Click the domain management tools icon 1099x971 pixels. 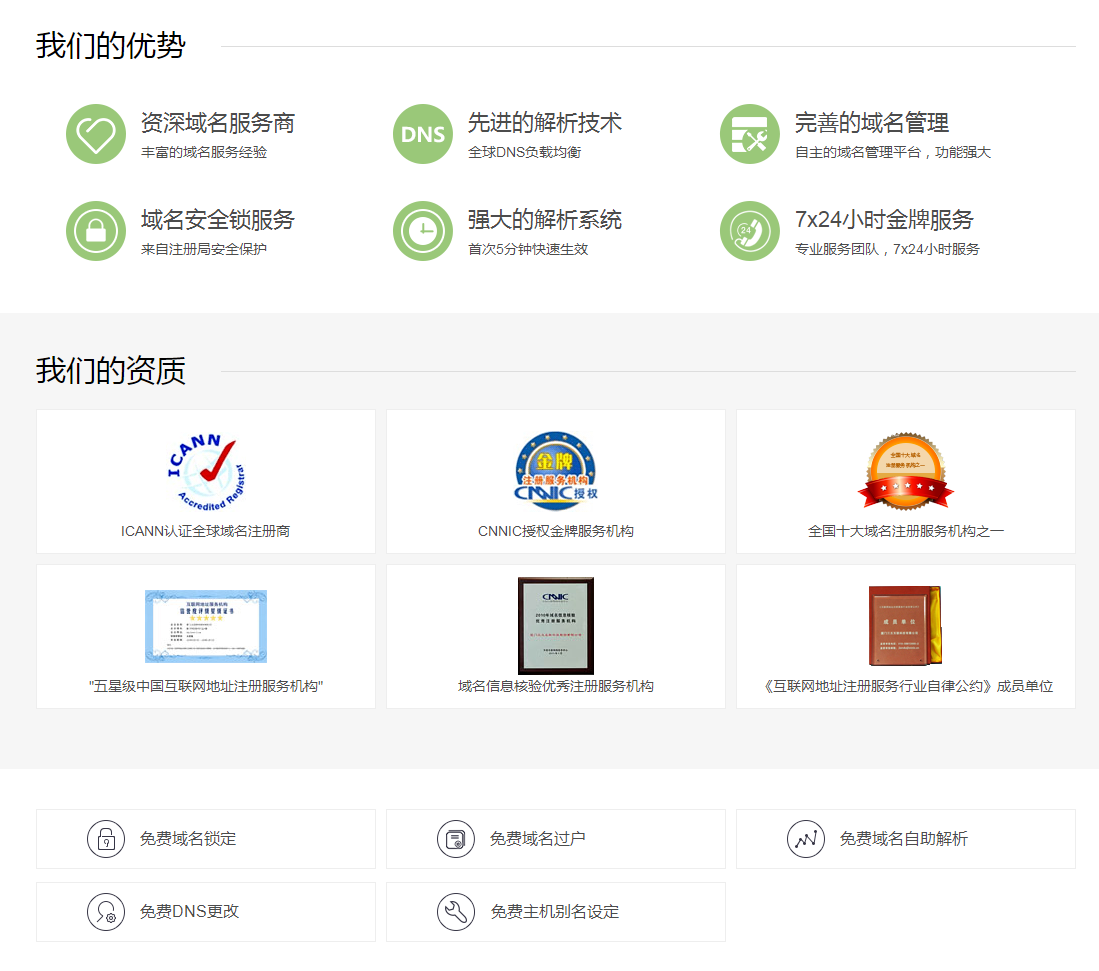click(x=749, y=134)
